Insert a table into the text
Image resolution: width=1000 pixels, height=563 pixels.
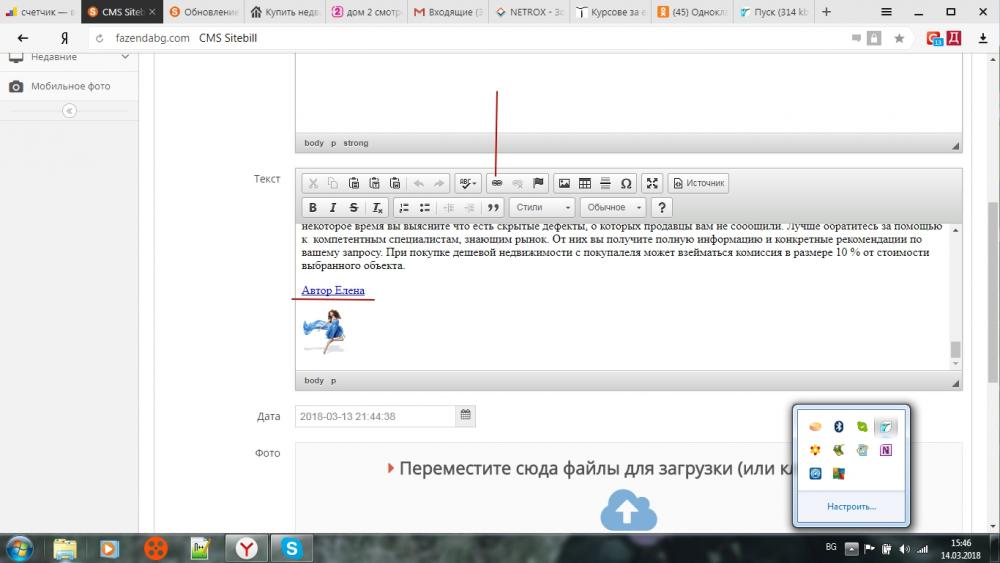coord(585,183)
